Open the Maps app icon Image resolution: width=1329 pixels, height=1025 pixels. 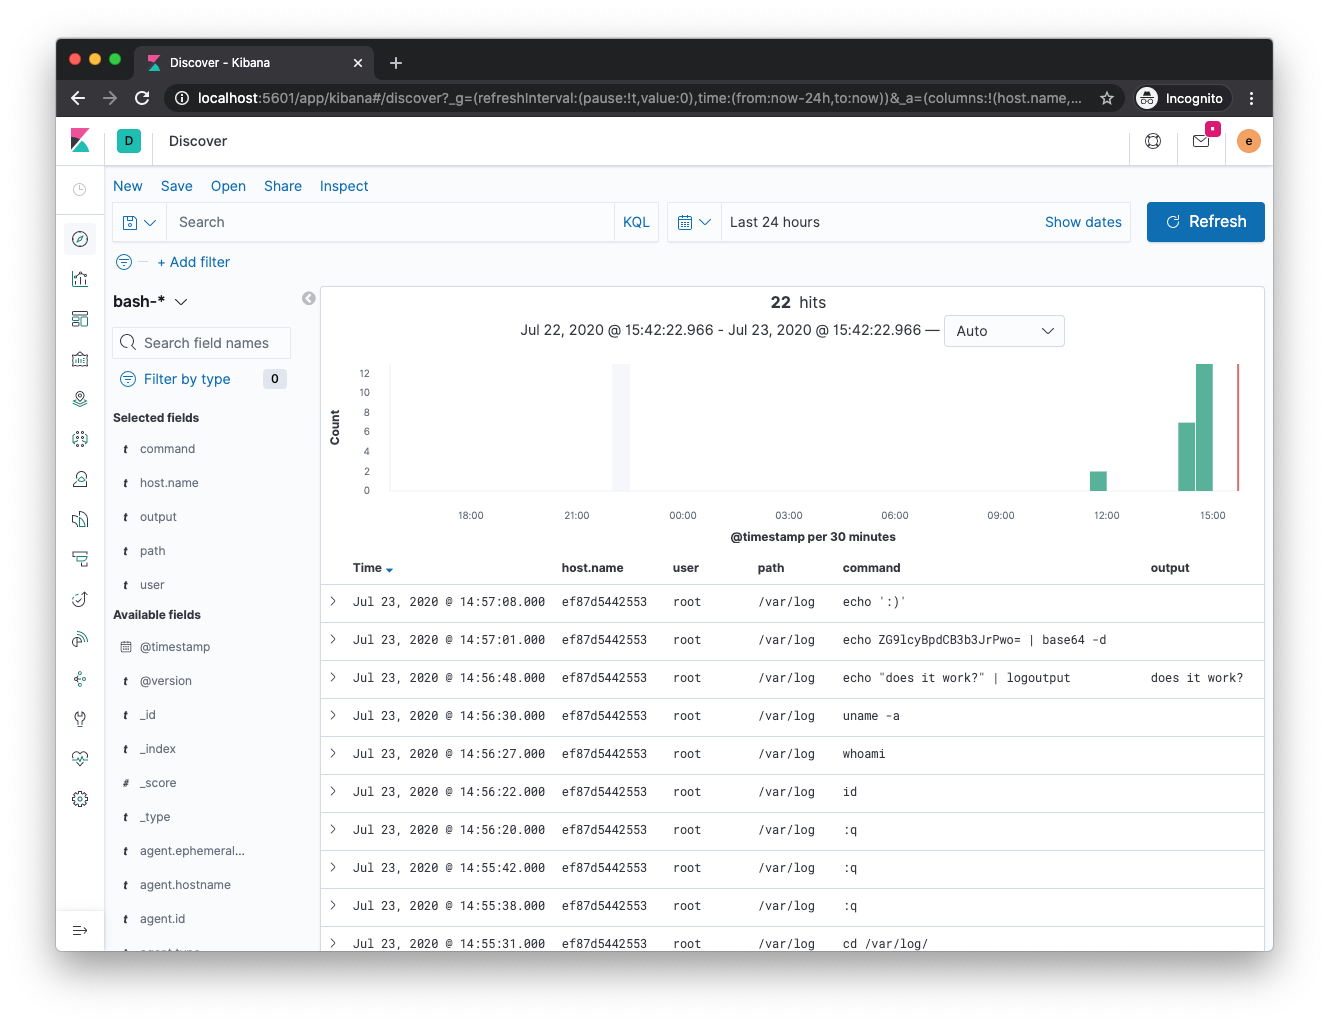[80, 399]
